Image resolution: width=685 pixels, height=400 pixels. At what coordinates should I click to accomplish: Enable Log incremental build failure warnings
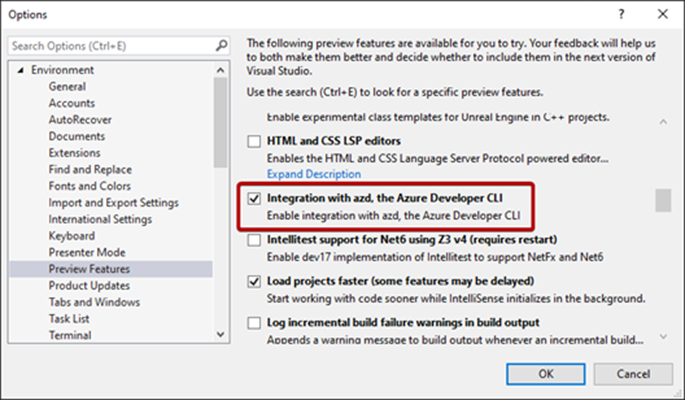[254, 323]
